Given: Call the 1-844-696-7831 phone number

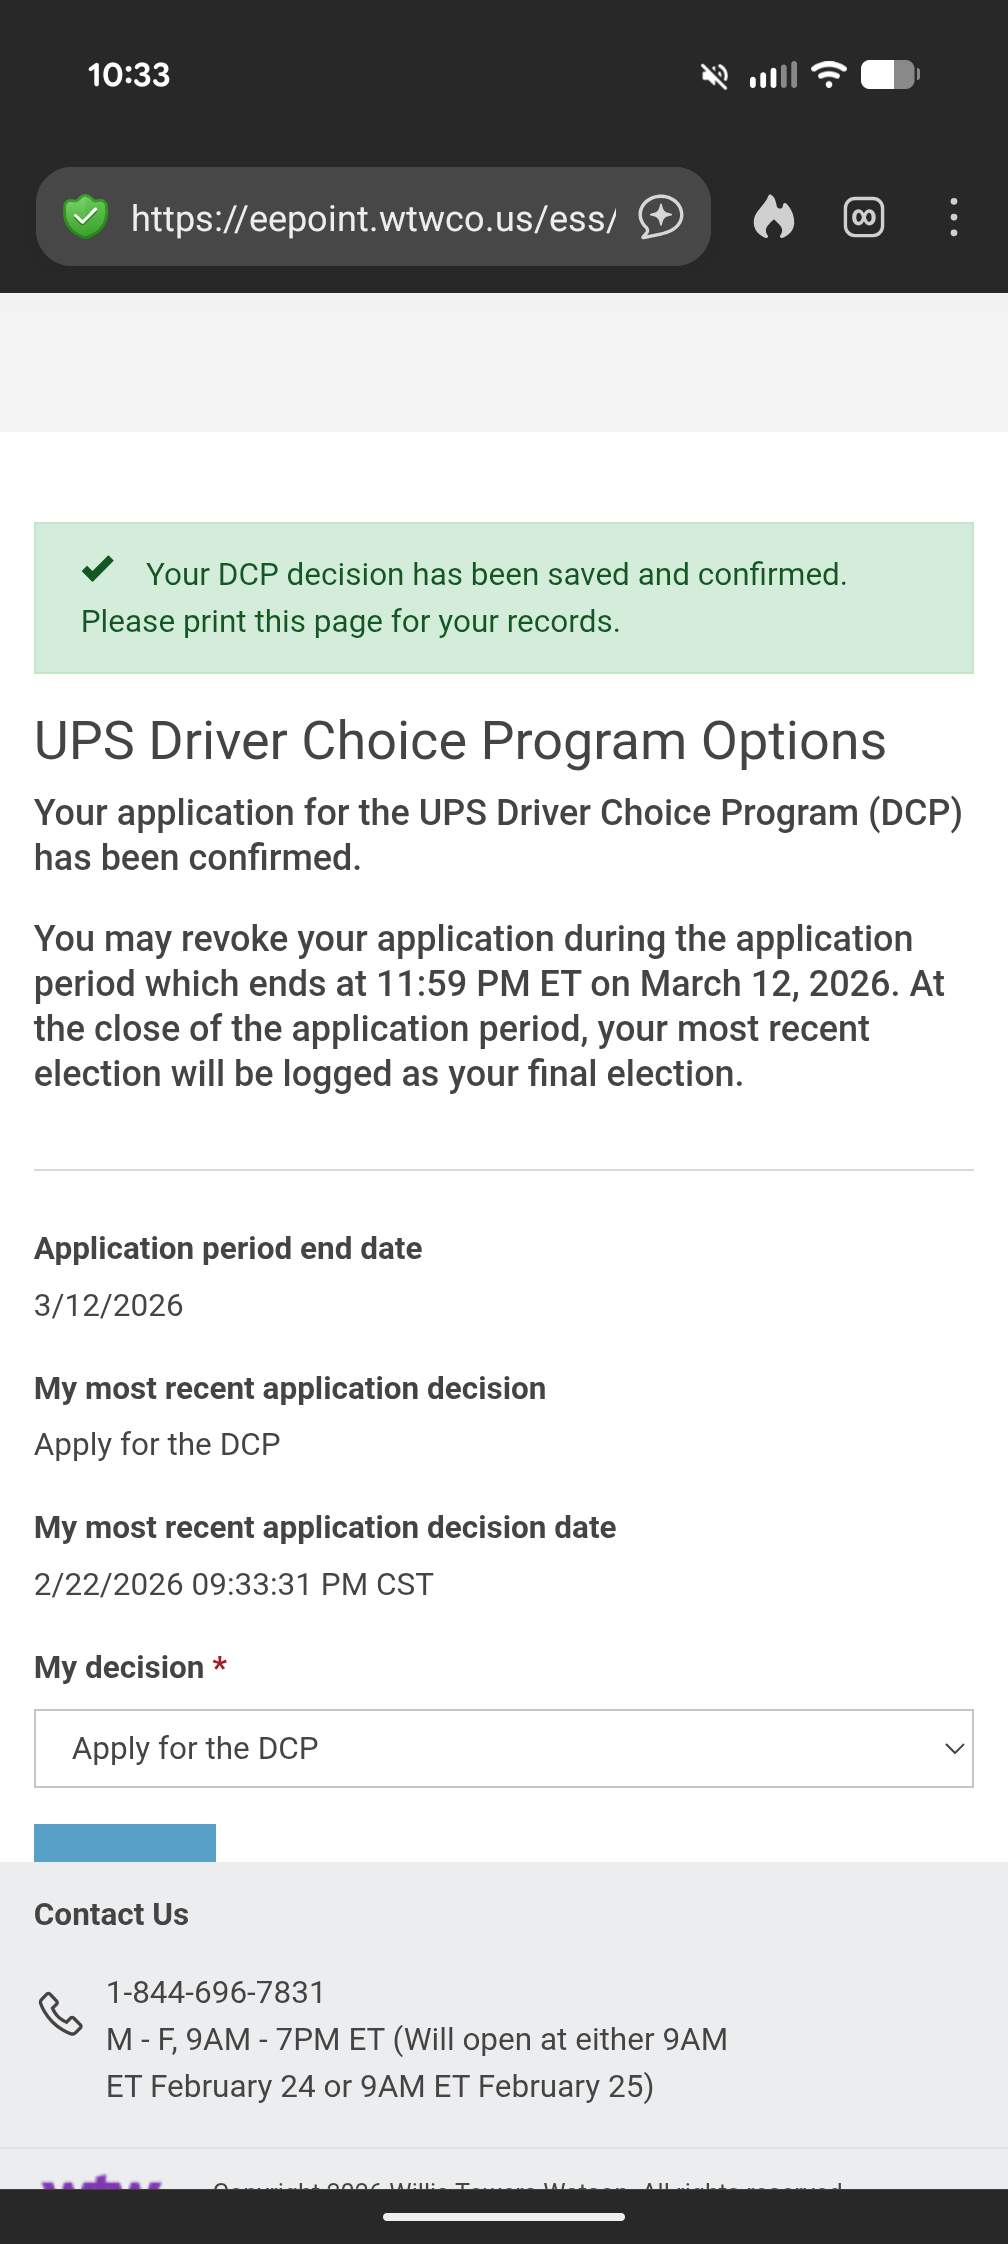Looking at the screenshot, I should (x=216, y=1992).
